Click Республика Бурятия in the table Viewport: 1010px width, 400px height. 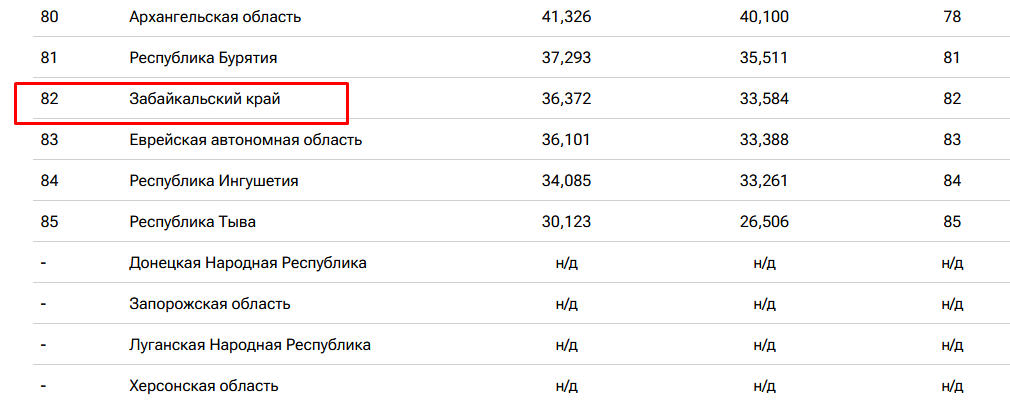(x=204, y=58)
